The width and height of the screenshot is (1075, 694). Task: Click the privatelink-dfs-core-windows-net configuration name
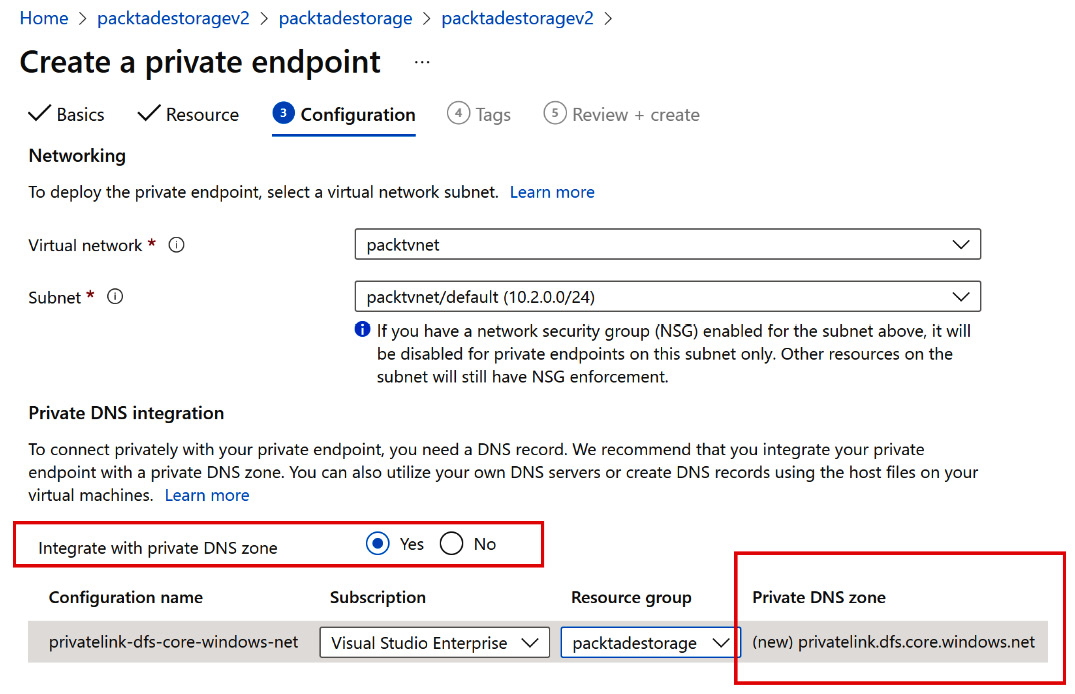174,642
